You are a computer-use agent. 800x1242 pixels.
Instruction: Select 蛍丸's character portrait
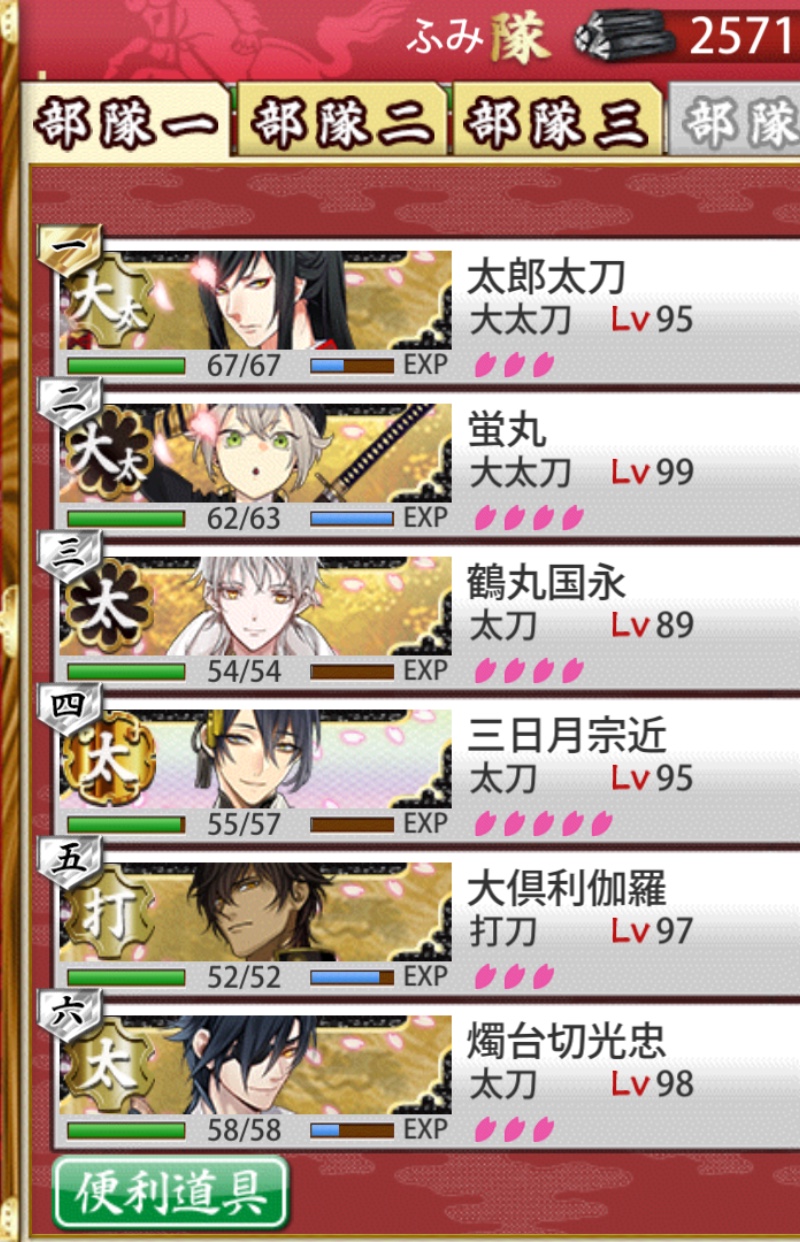coord(255,453)
